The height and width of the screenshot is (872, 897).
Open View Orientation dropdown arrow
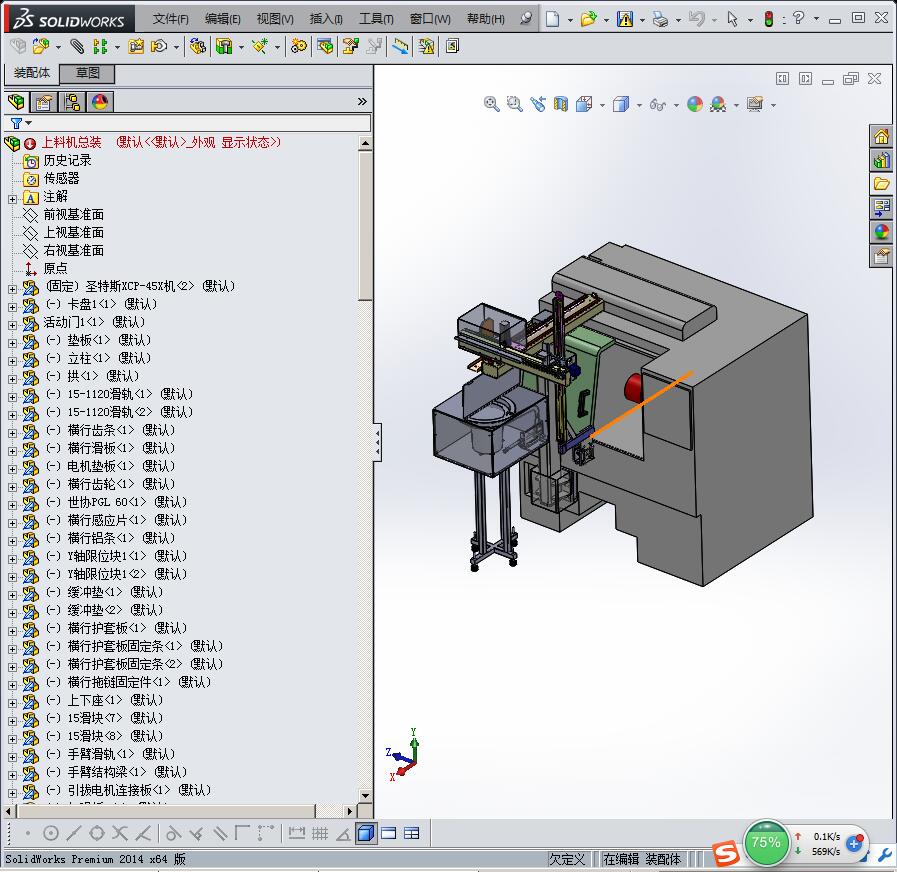pos(602,105)
